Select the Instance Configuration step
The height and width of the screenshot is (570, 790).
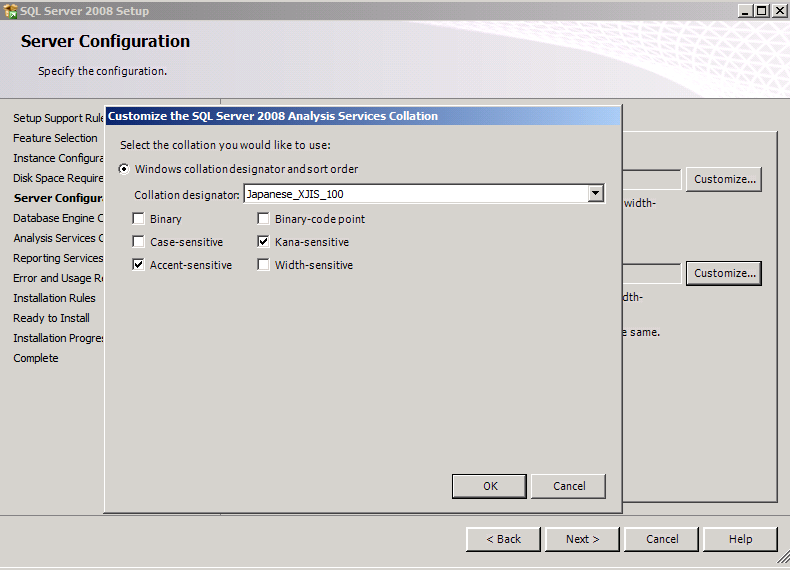[x=58, y=158]
